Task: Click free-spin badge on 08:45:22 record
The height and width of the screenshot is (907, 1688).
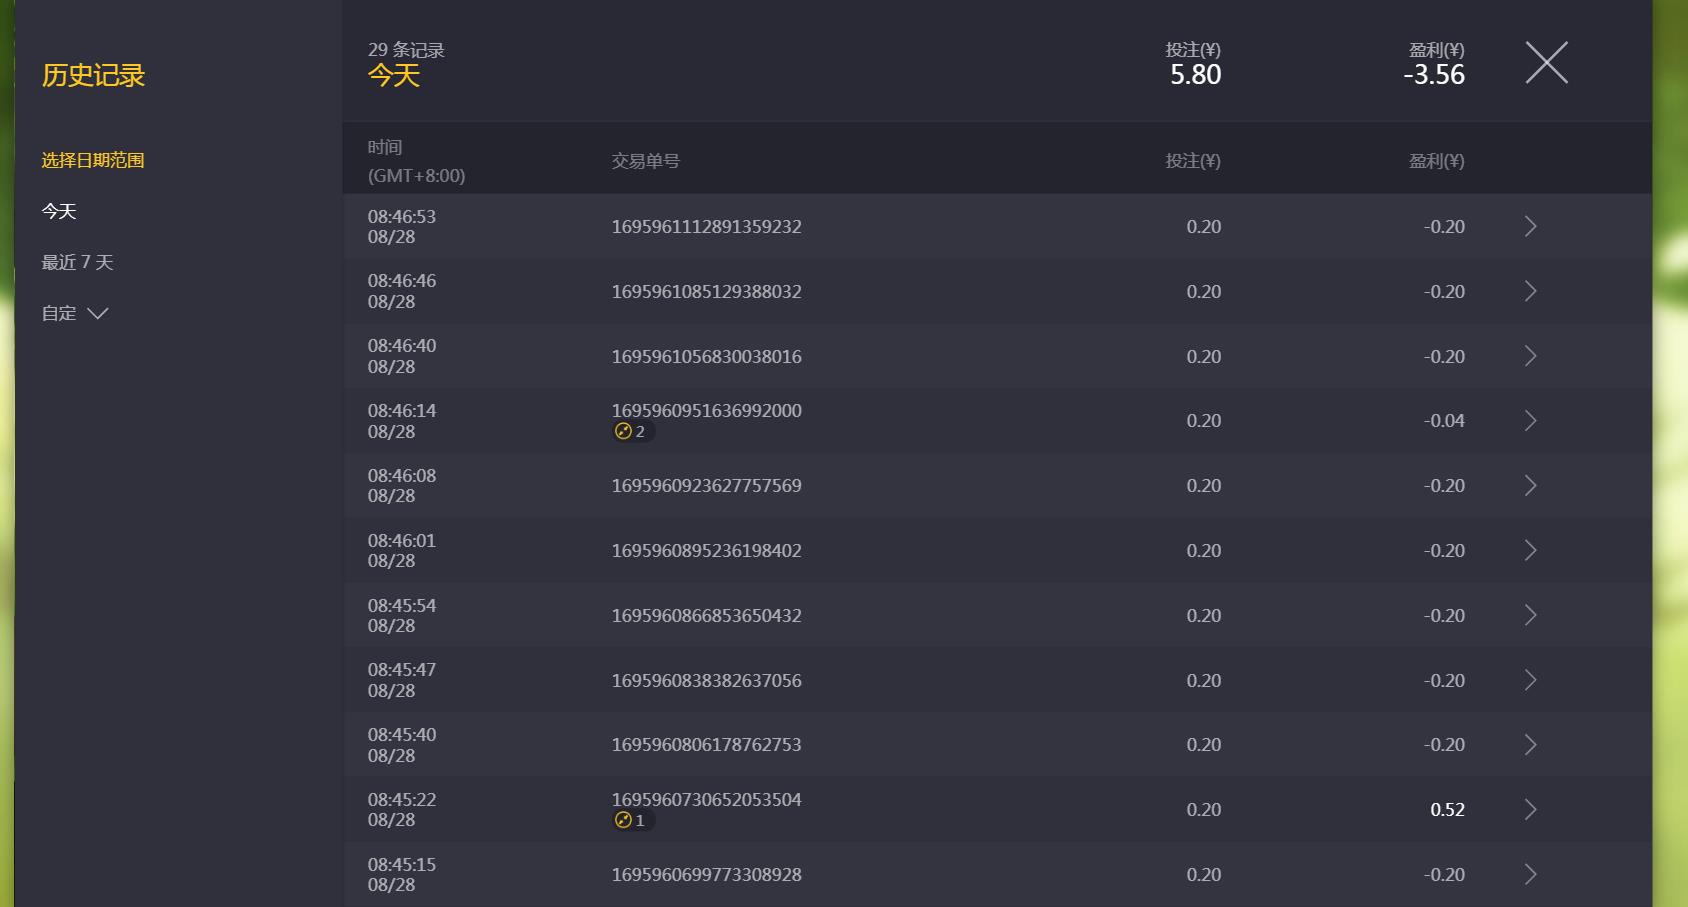Action: point(631,821)
